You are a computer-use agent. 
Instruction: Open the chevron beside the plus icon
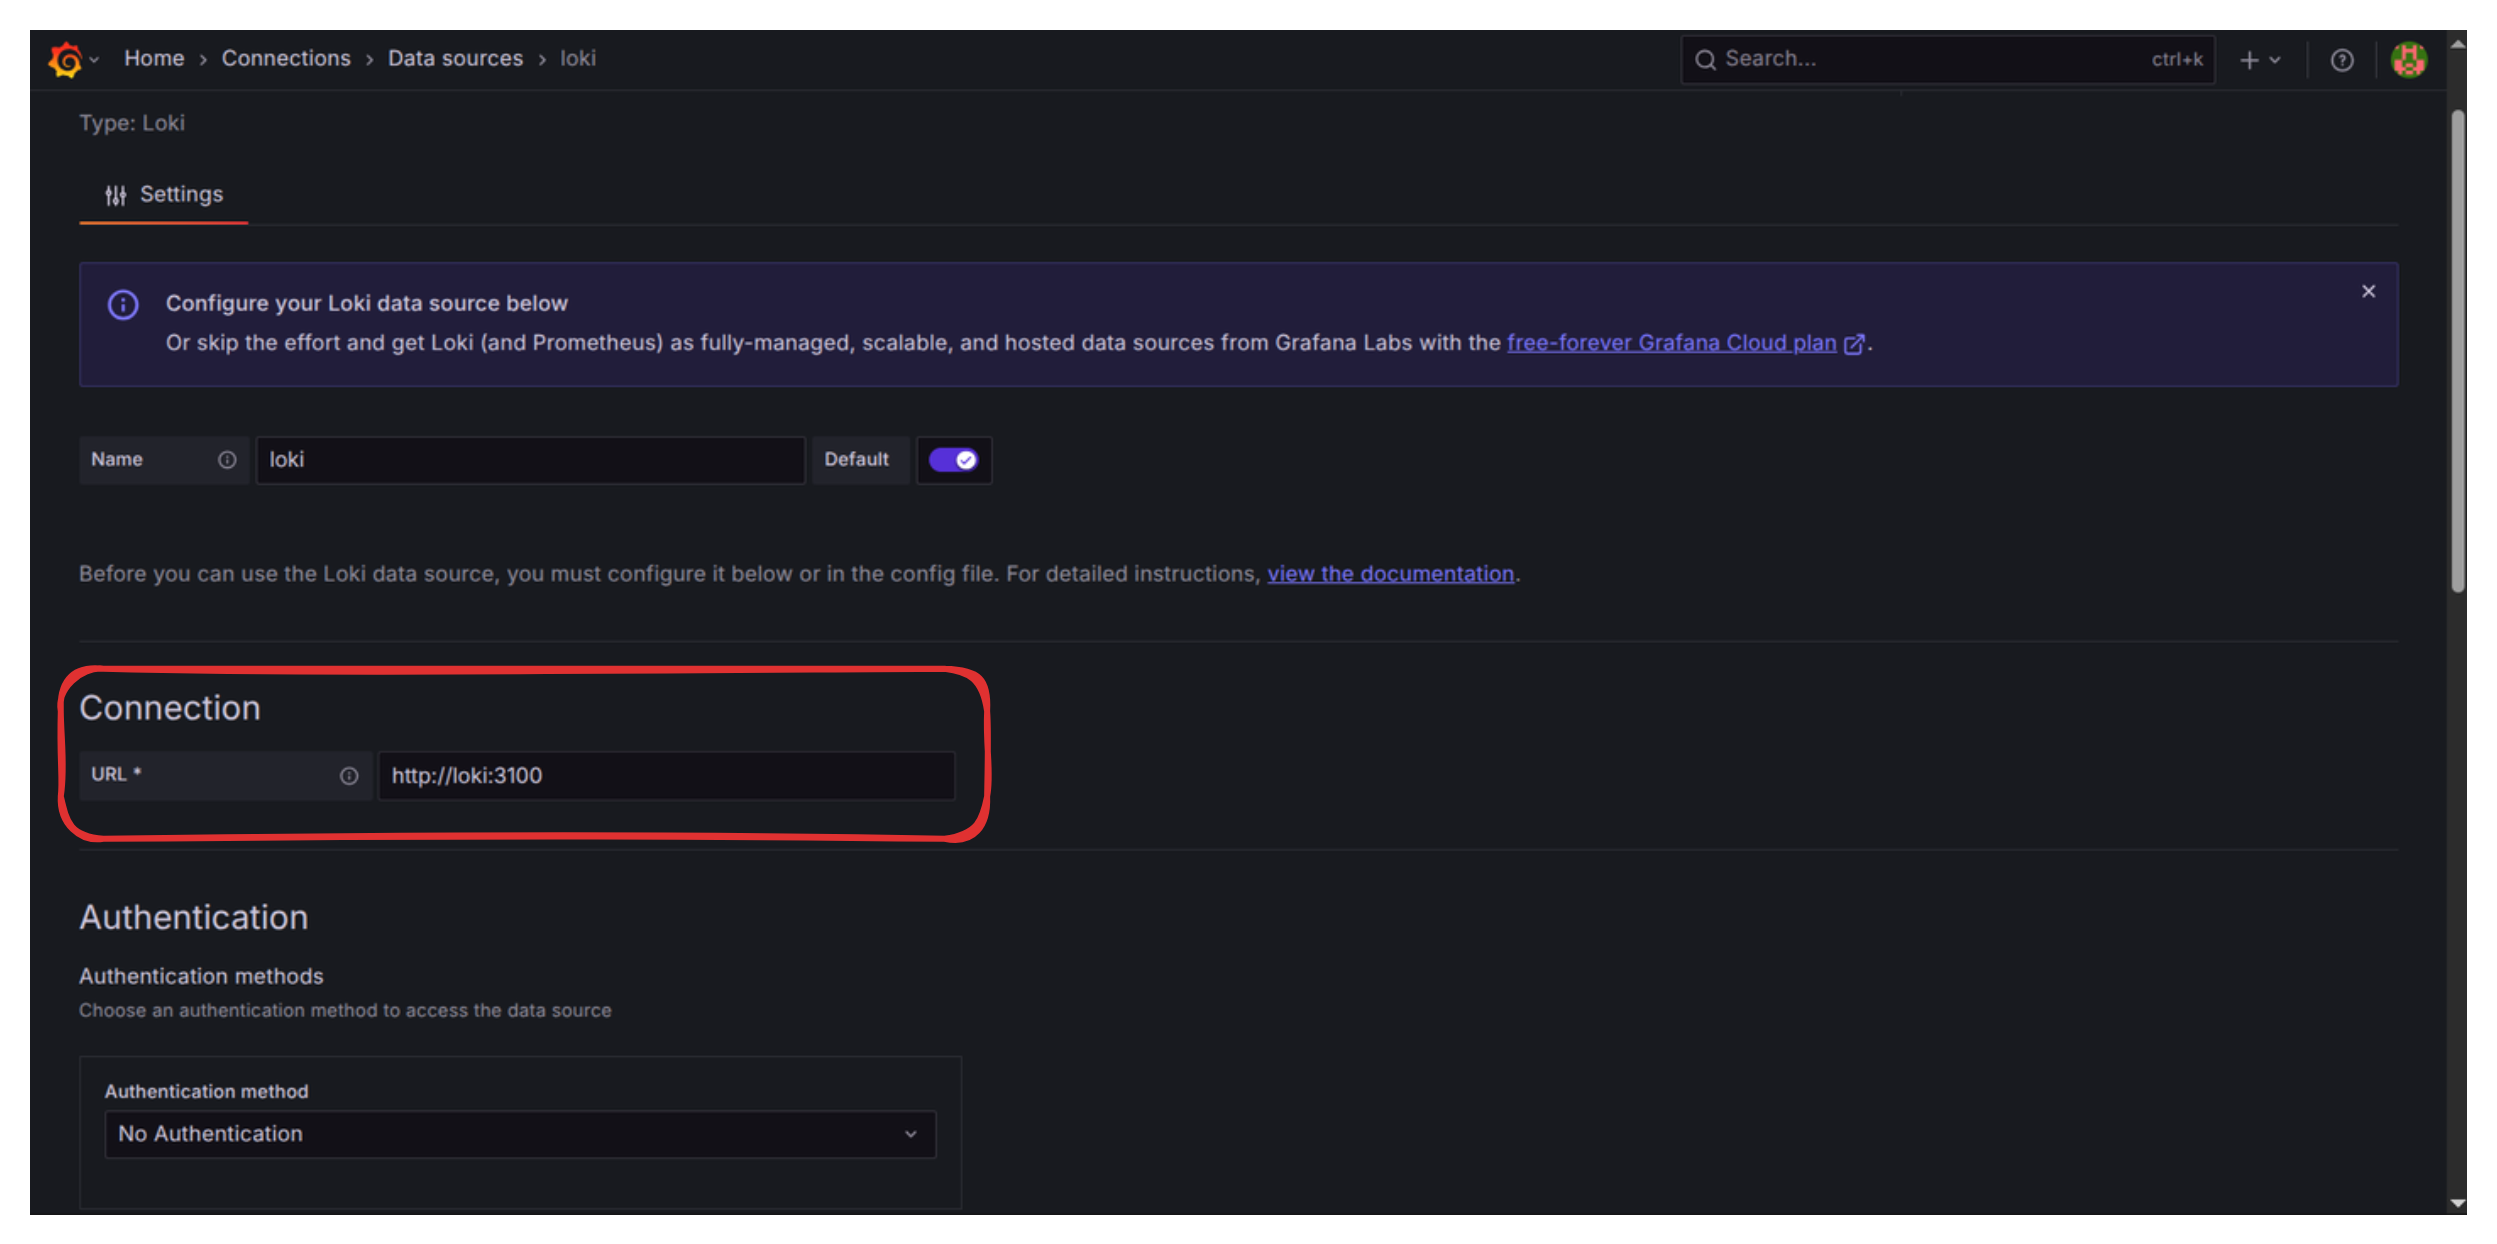2275,59
